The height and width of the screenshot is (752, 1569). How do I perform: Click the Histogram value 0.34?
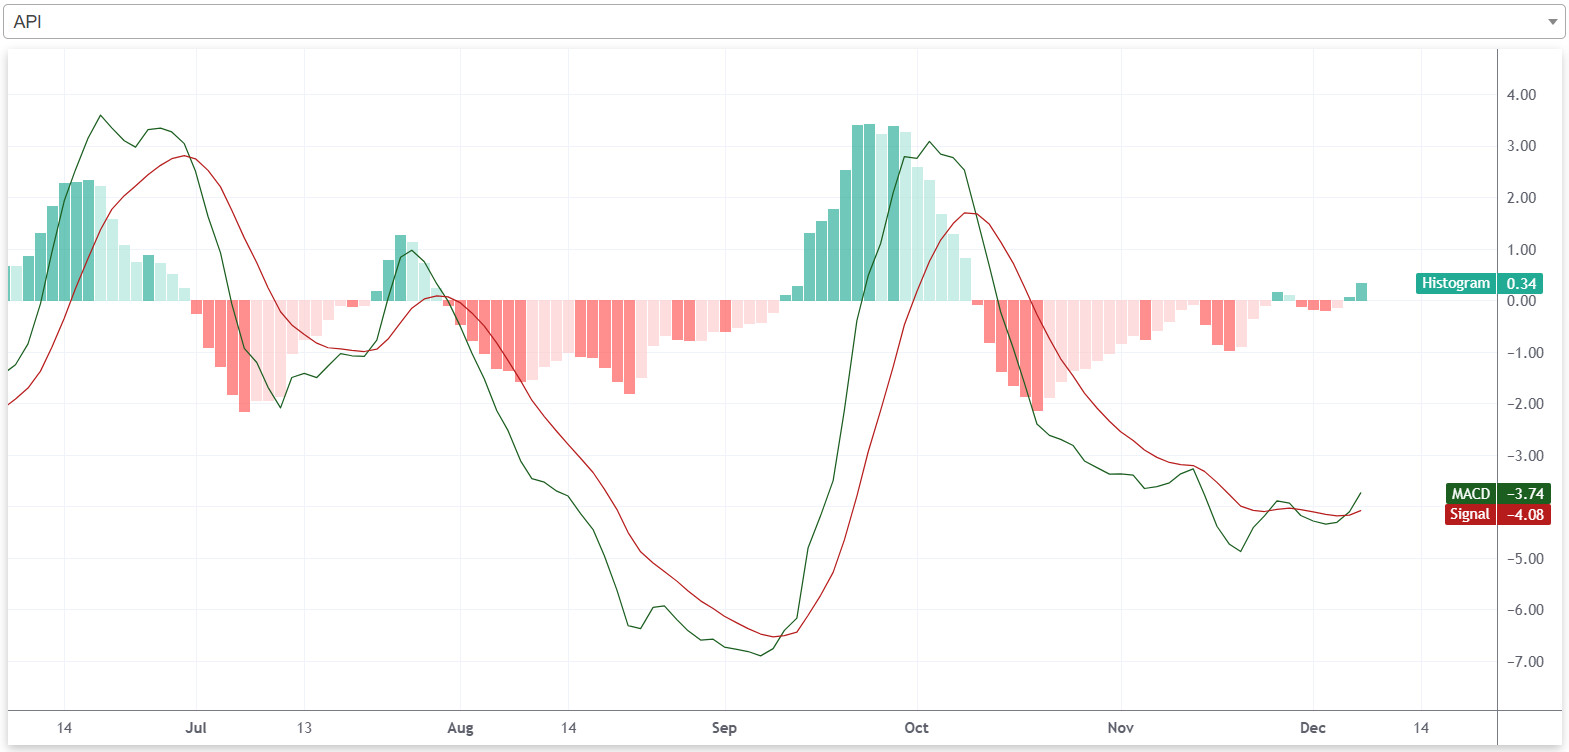pyautogui.click(x=1520, y=283)
